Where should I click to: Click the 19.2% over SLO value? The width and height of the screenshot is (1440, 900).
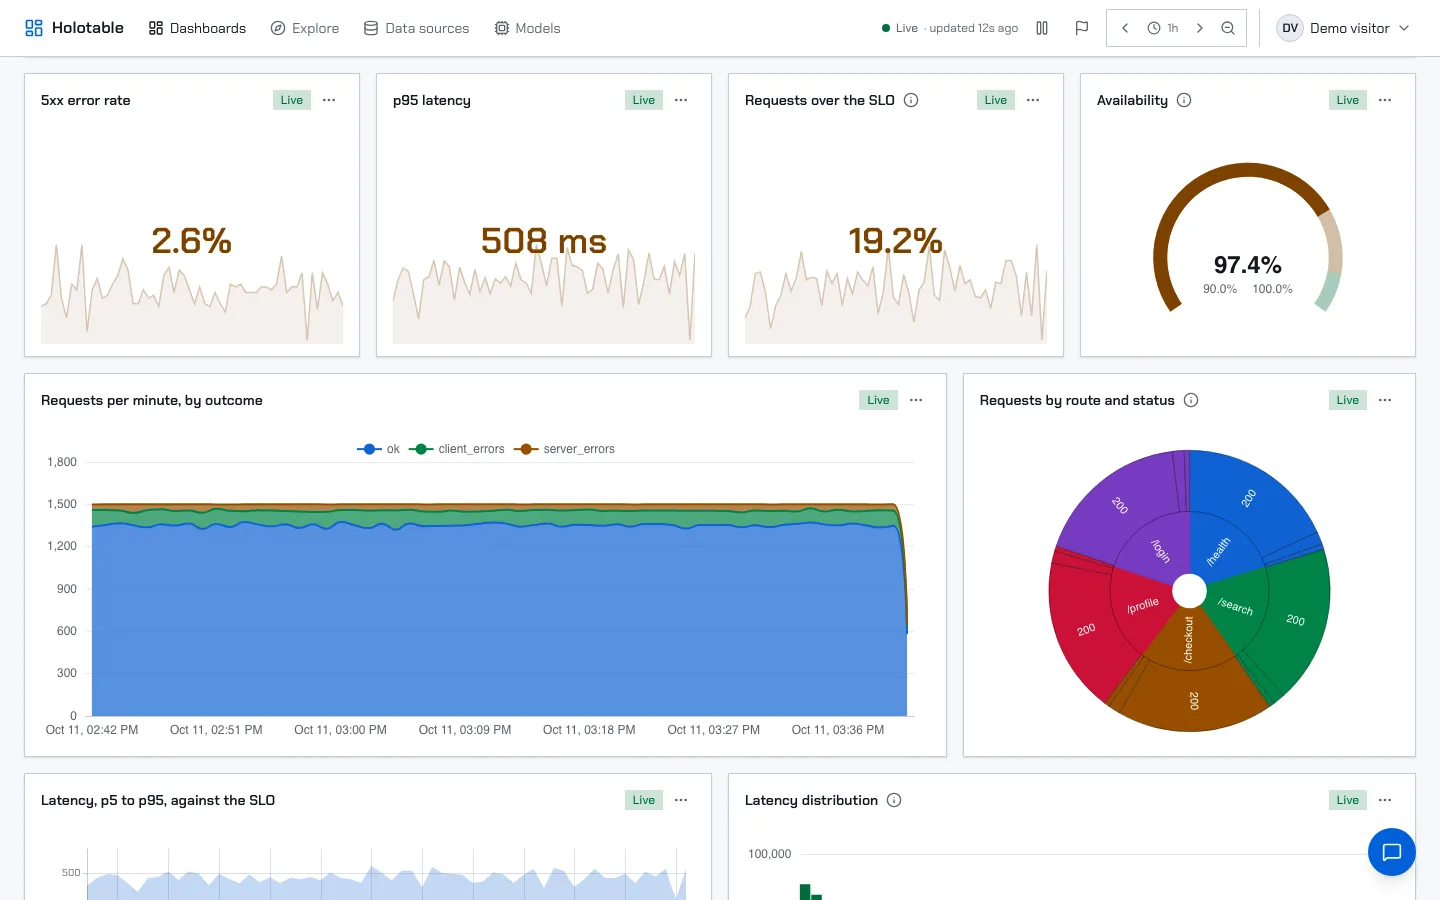[896, 240]
